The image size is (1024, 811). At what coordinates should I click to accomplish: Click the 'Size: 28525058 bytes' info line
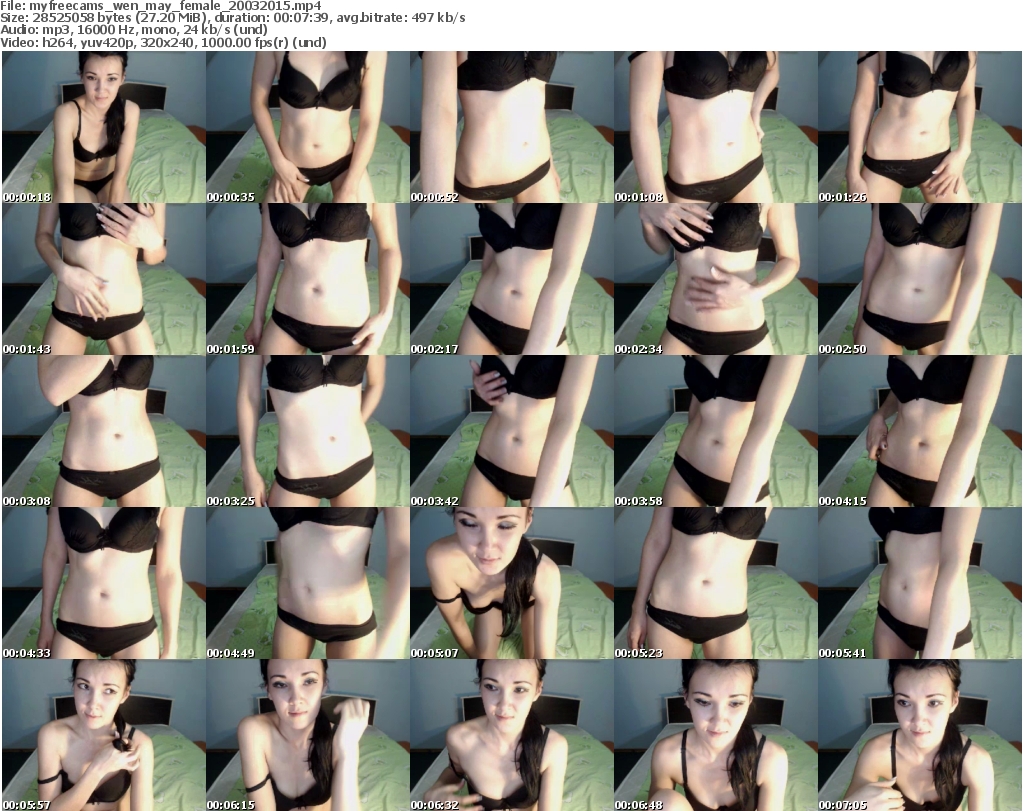click(x=233, y=18)
